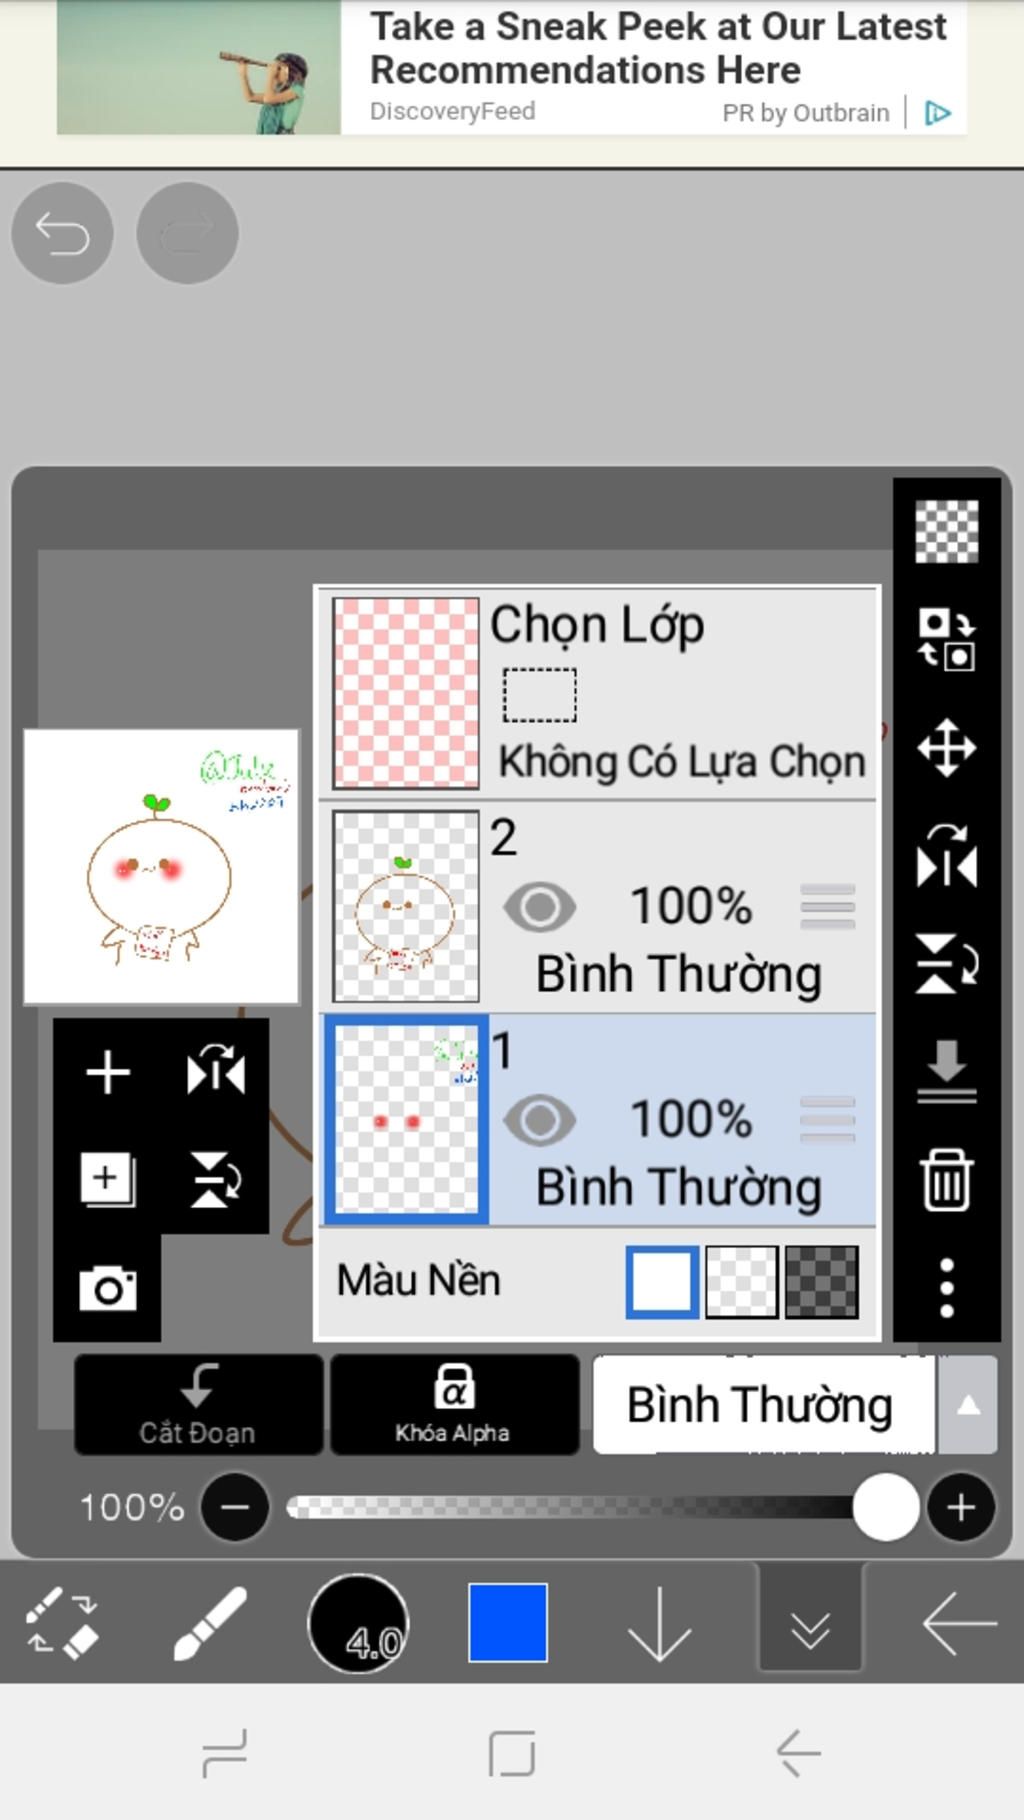Screen dimensions: 1024x1820
Task: Tap the undo arrow button
Action: (x=62, y=233)
